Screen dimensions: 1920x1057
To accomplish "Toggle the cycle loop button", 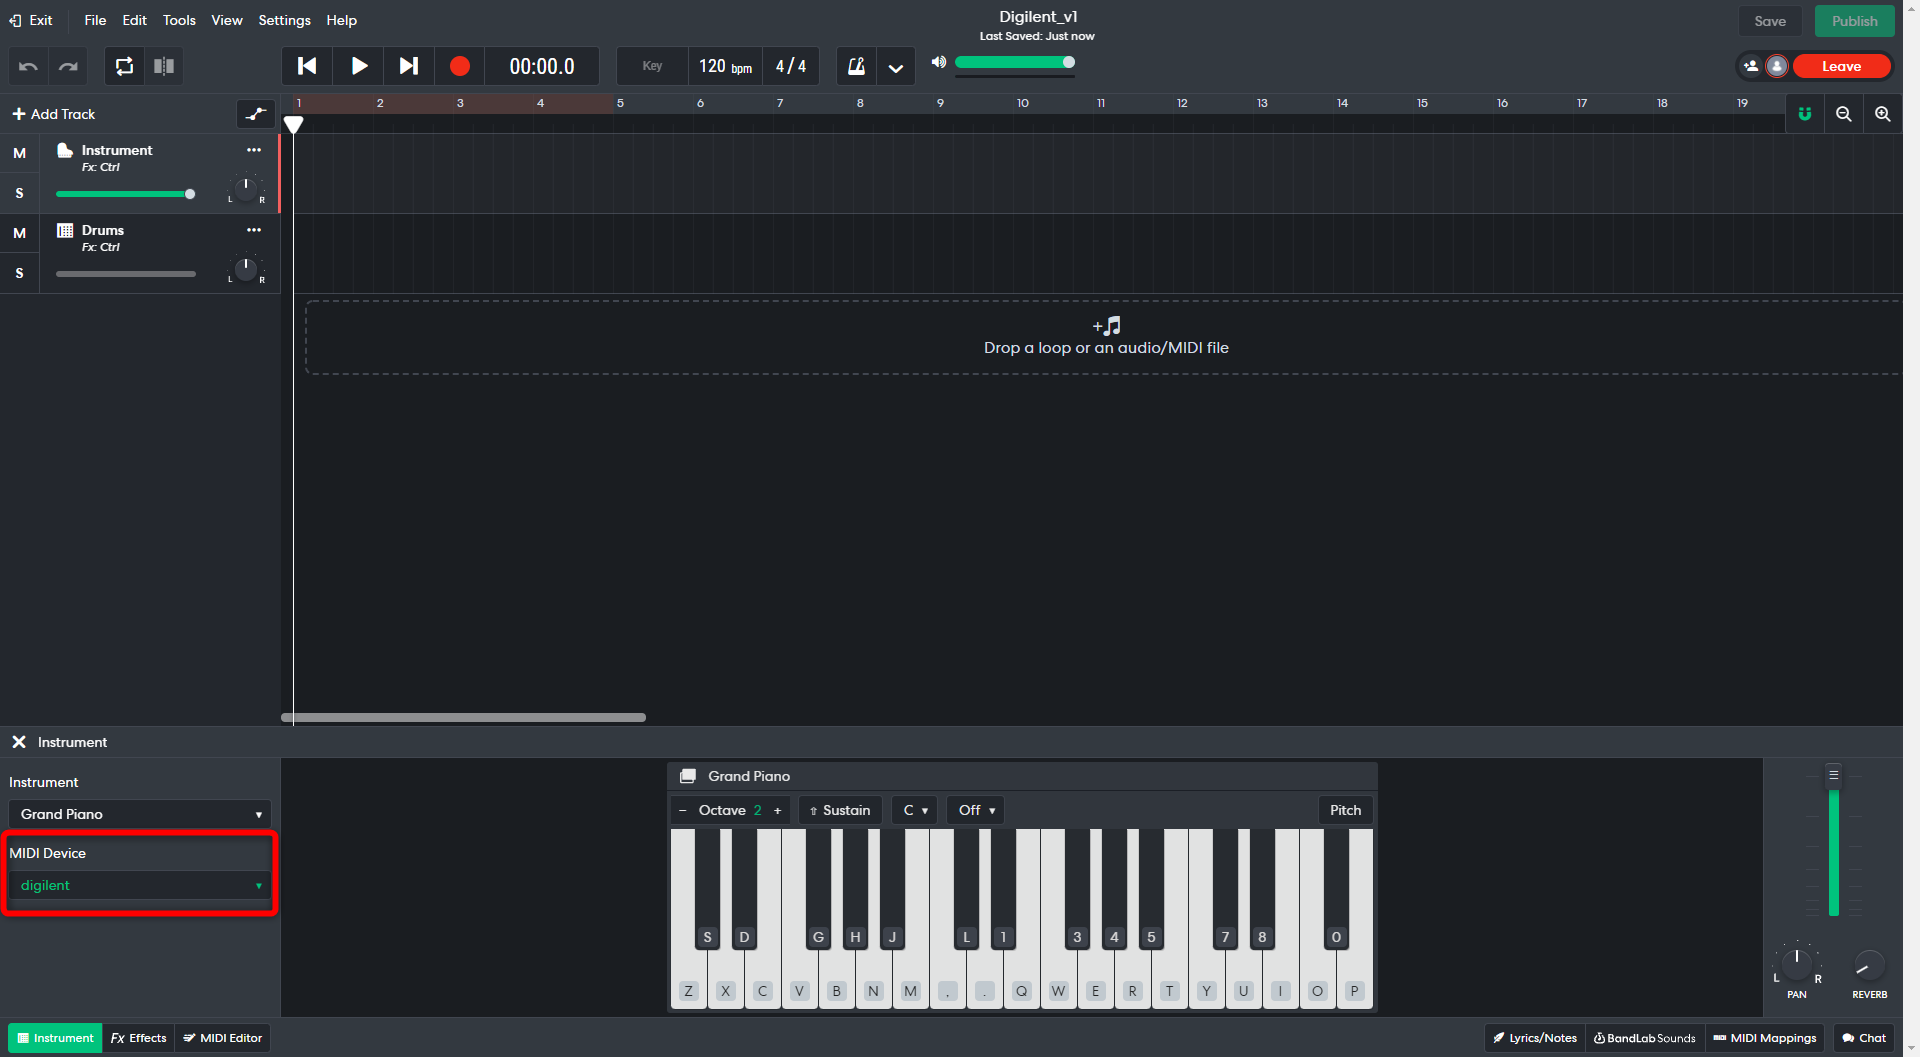I will click(124, 66).
